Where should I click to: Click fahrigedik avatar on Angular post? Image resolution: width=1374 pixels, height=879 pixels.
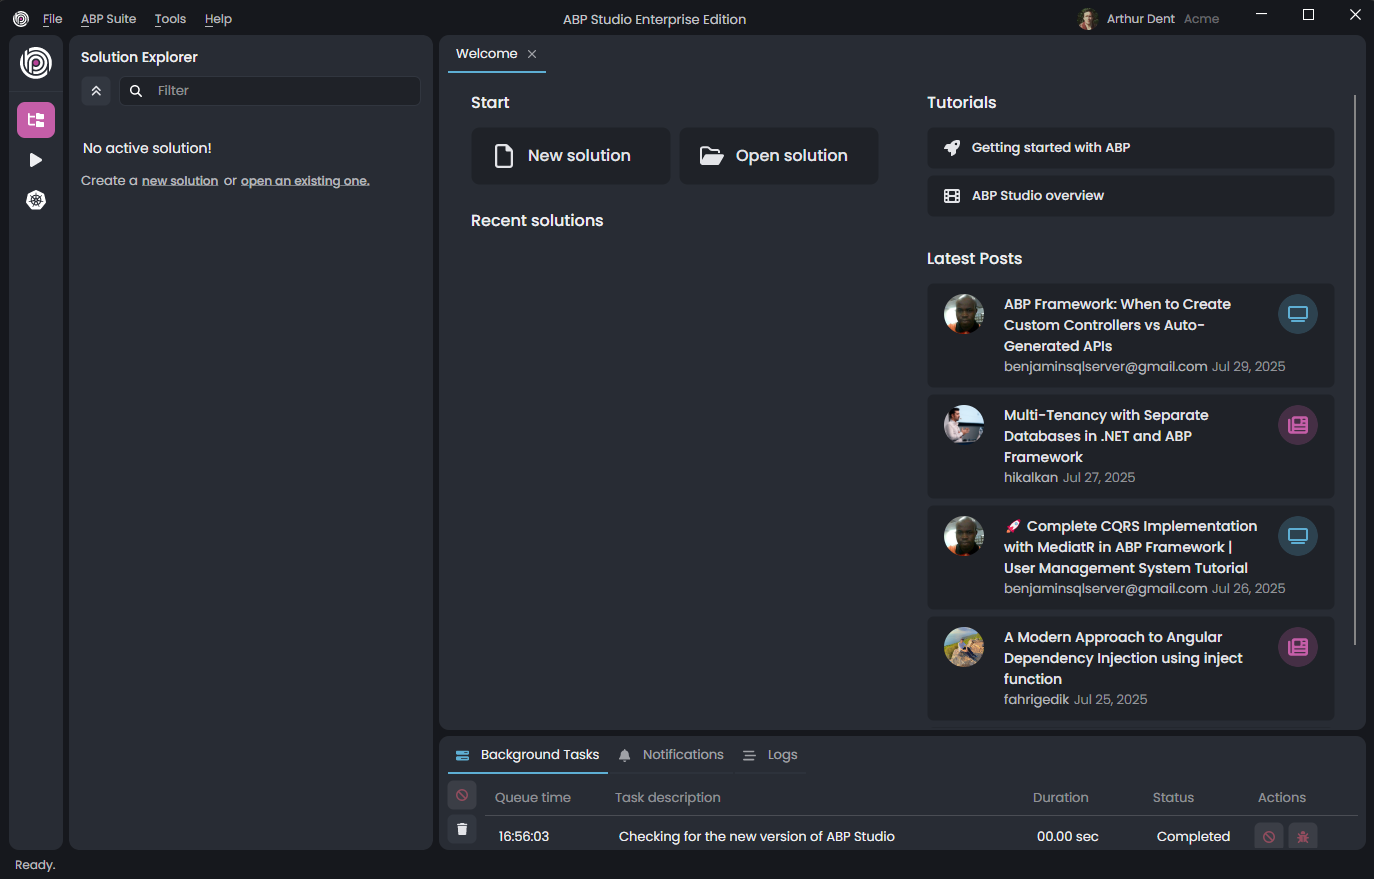964,647
